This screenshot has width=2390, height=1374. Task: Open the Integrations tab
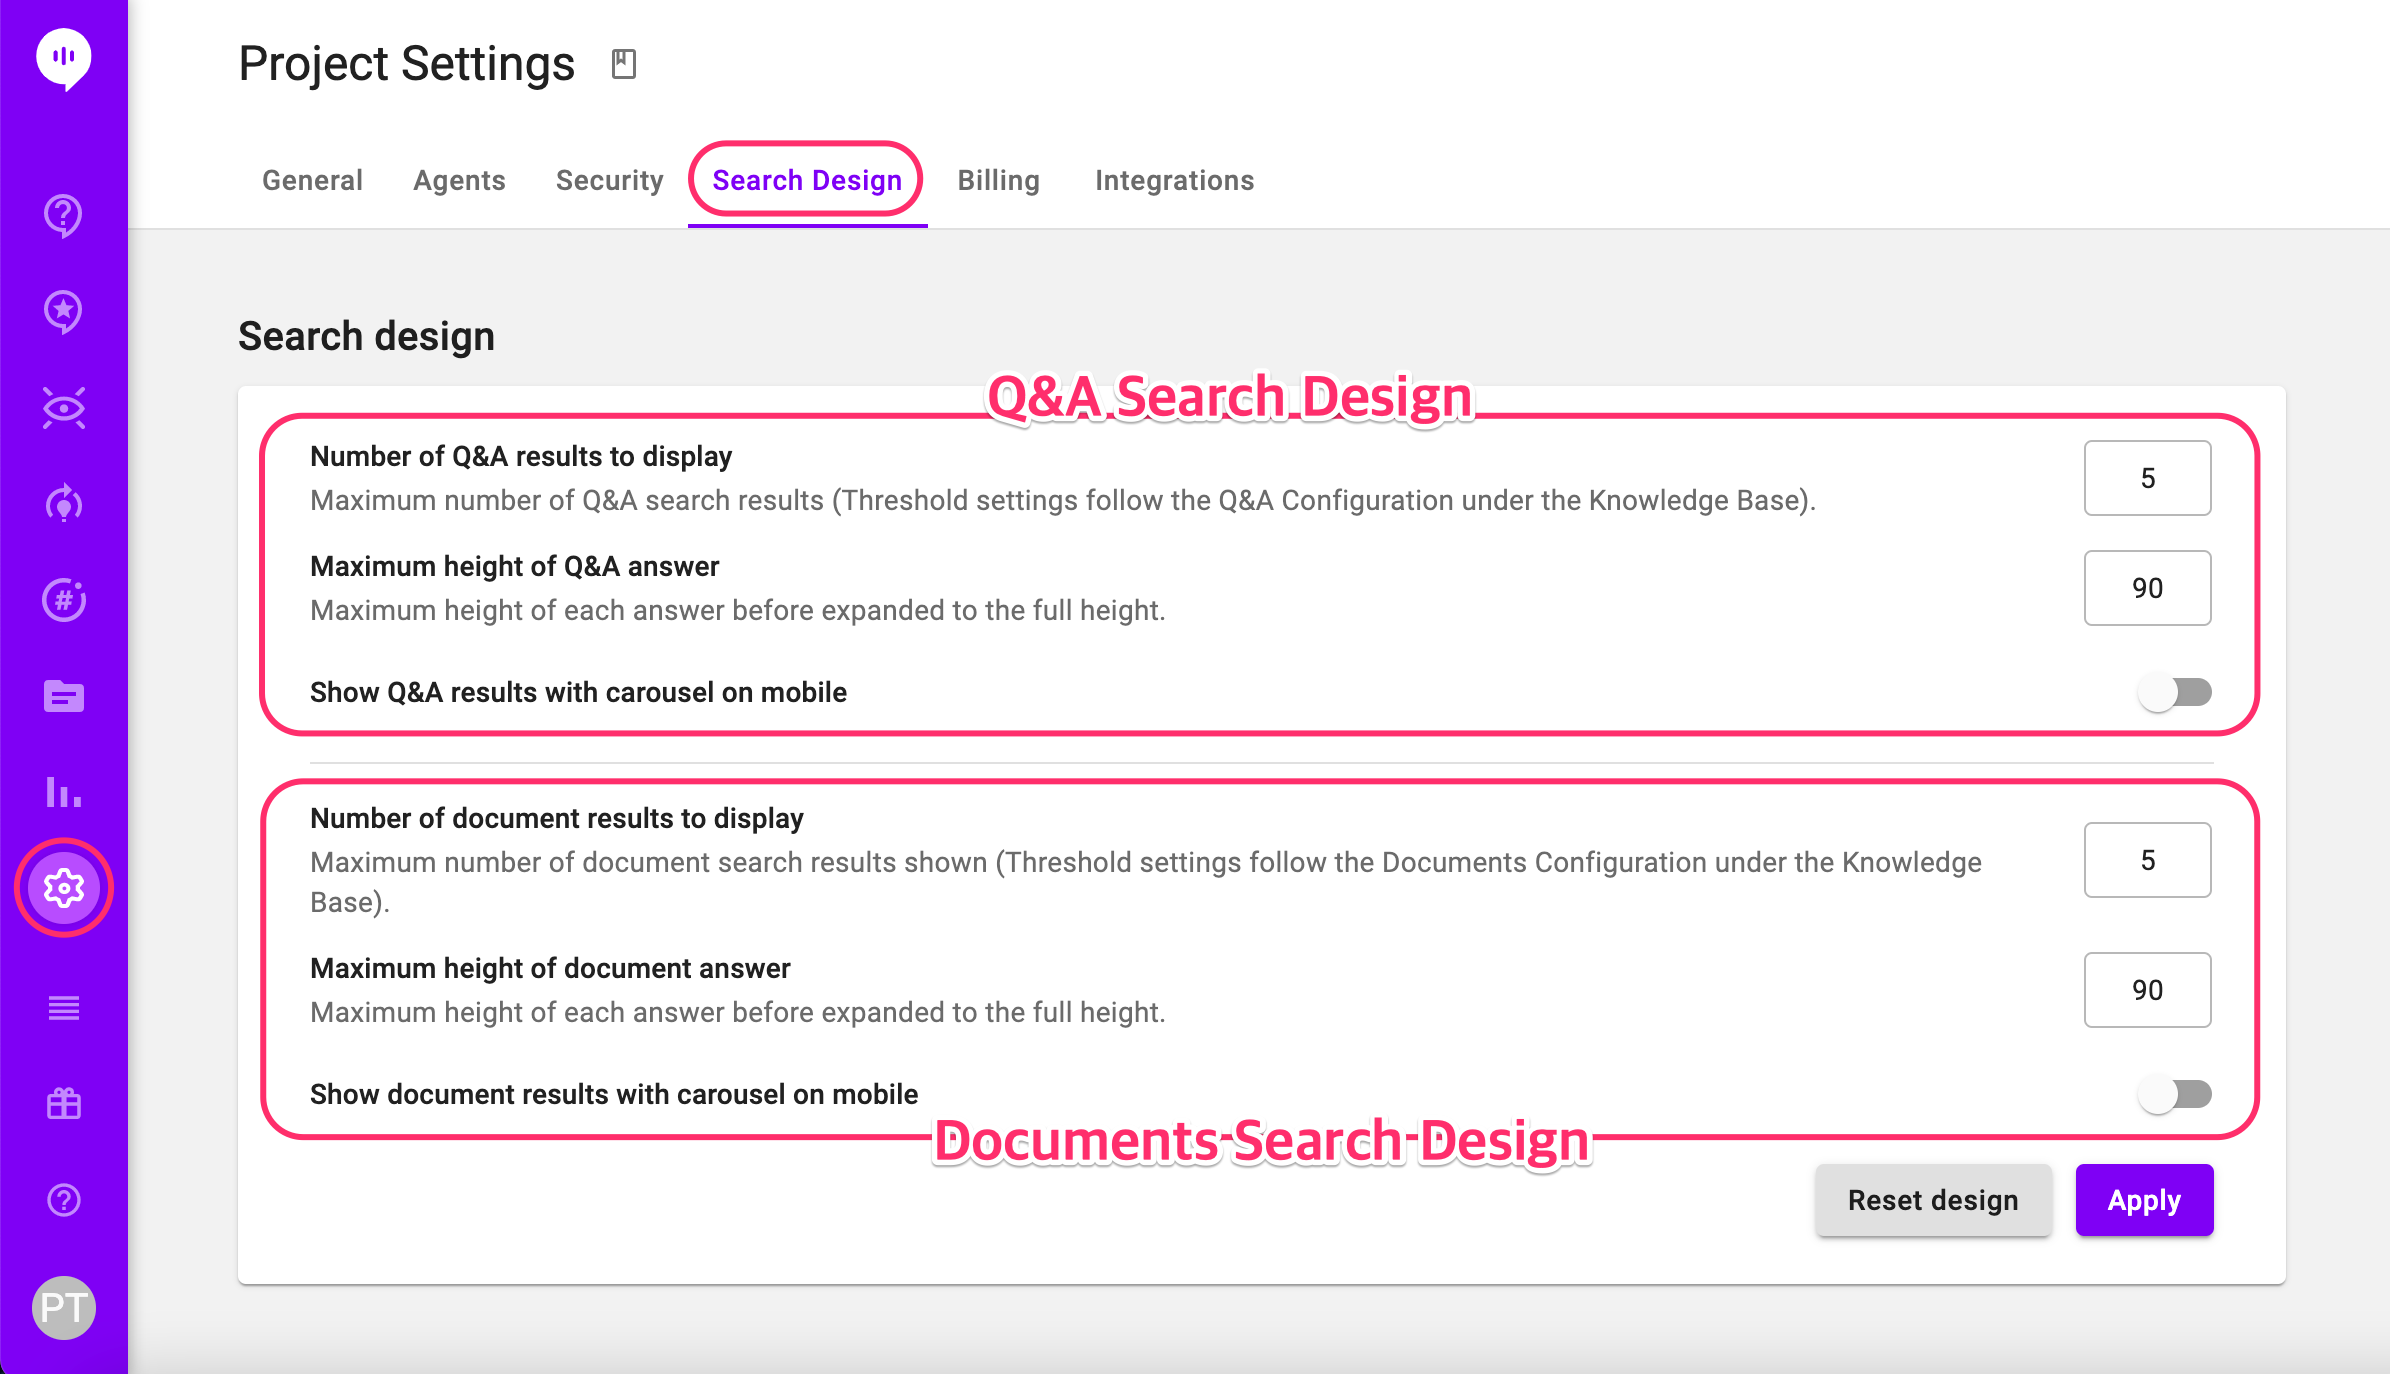coord(1174,180)
